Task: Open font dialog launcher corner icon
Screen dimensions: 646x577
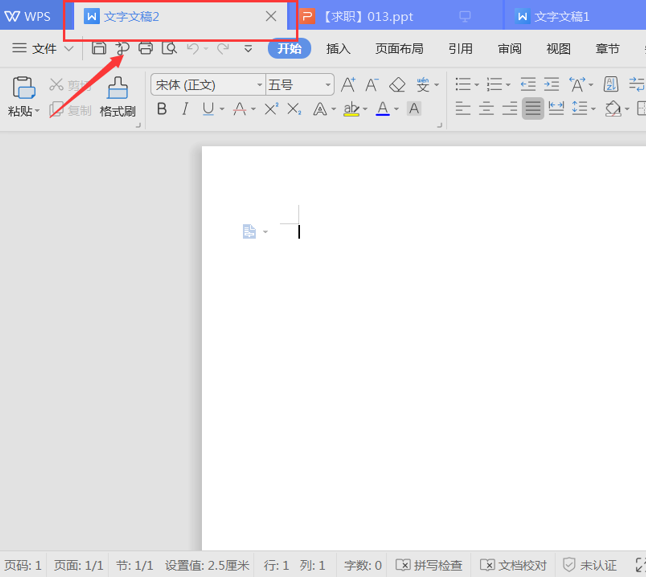Action: tap(439, 125)
